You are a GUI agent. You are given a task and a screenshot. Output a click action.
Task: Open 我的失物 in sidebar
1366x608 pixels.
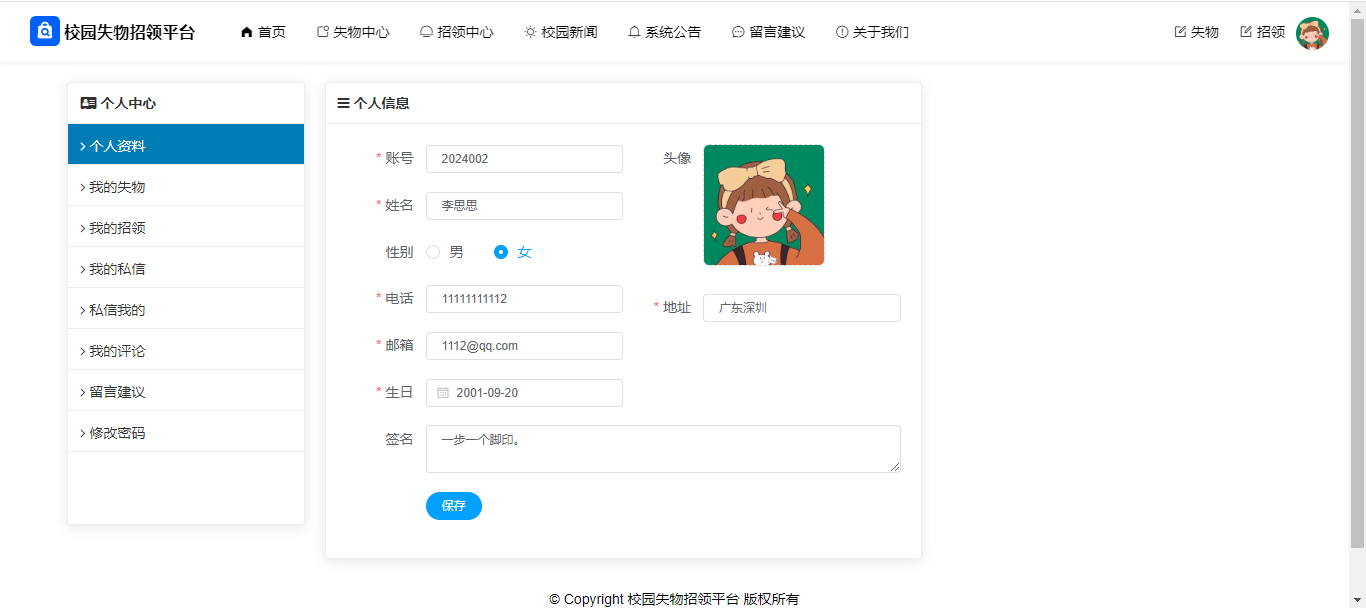click(x=186, y=187)
